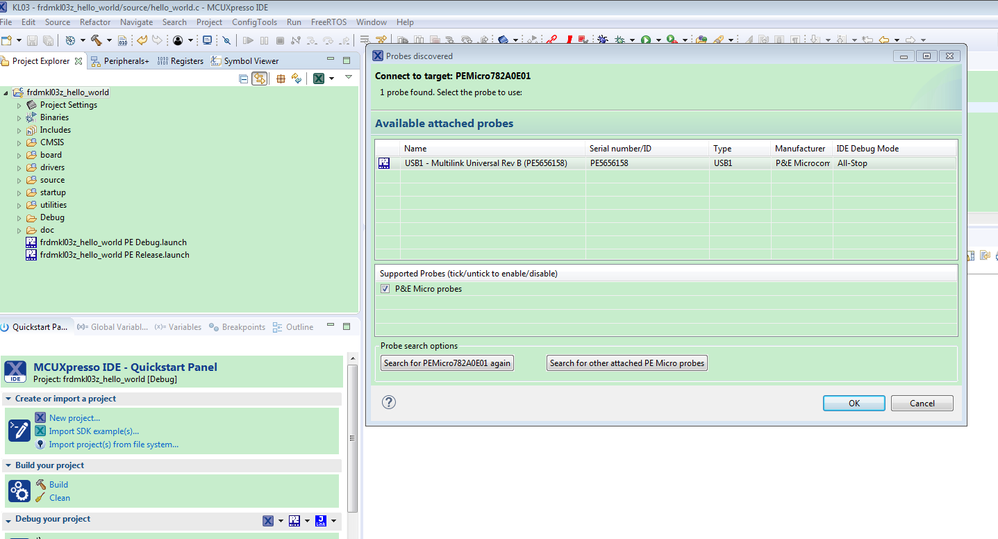Click the user profile circle toolbar icon
The image size is (998, 539).
click(x=178, y=40)
